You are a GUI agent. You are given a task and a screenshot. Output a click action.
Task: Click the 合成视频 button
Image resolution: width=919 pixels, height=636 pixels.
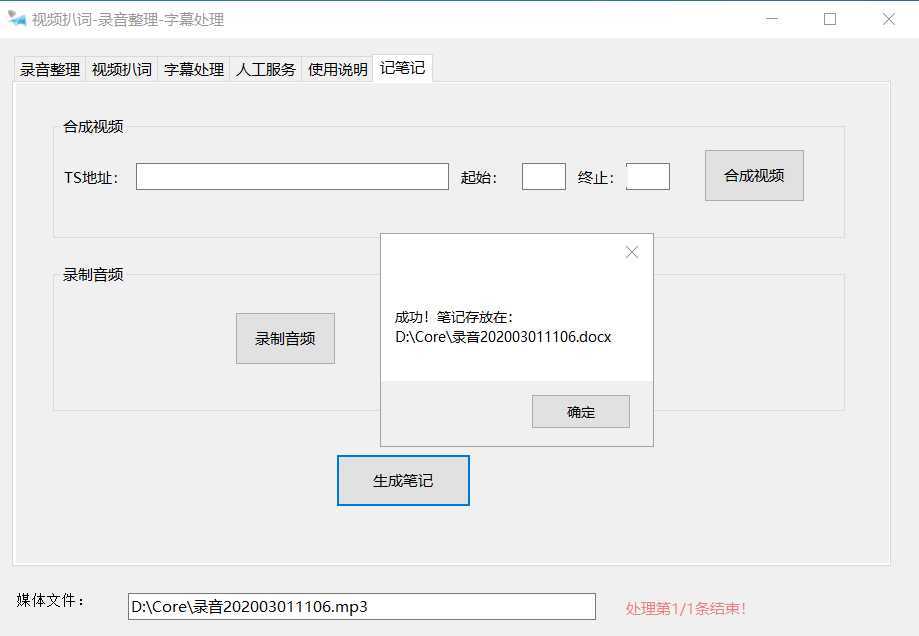(753, 175)
